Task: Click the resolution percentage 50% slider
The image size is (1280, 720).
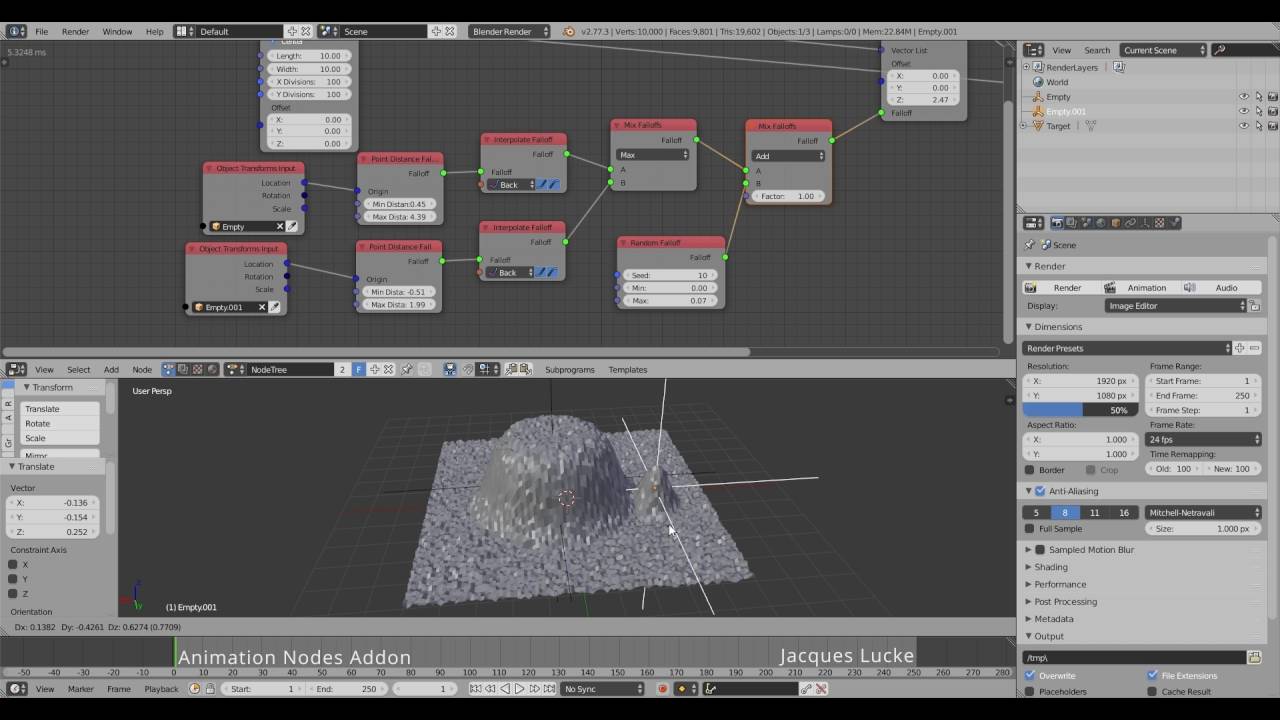Action: tap(1080, 410)
